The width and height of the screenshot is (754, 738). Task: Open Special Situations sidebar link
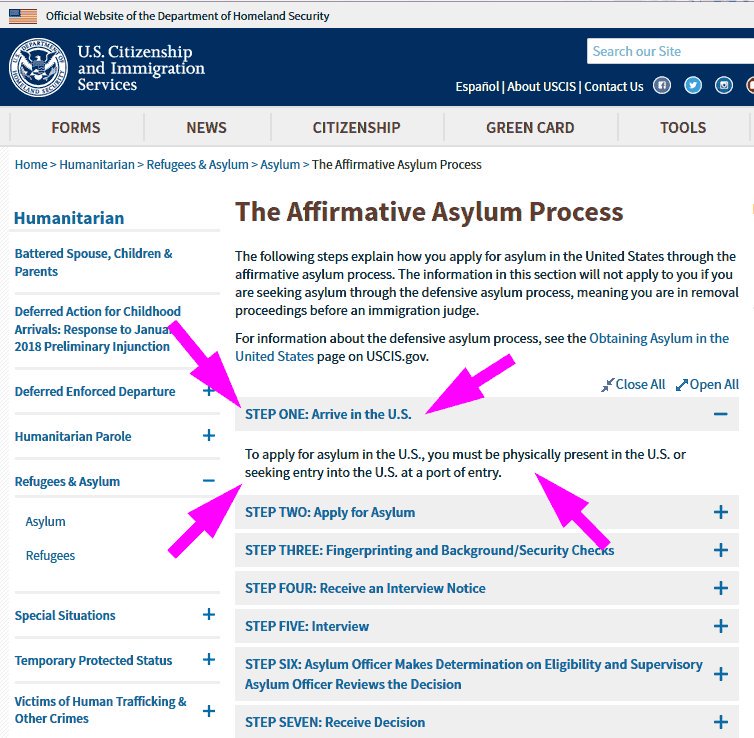click(65, 615)
